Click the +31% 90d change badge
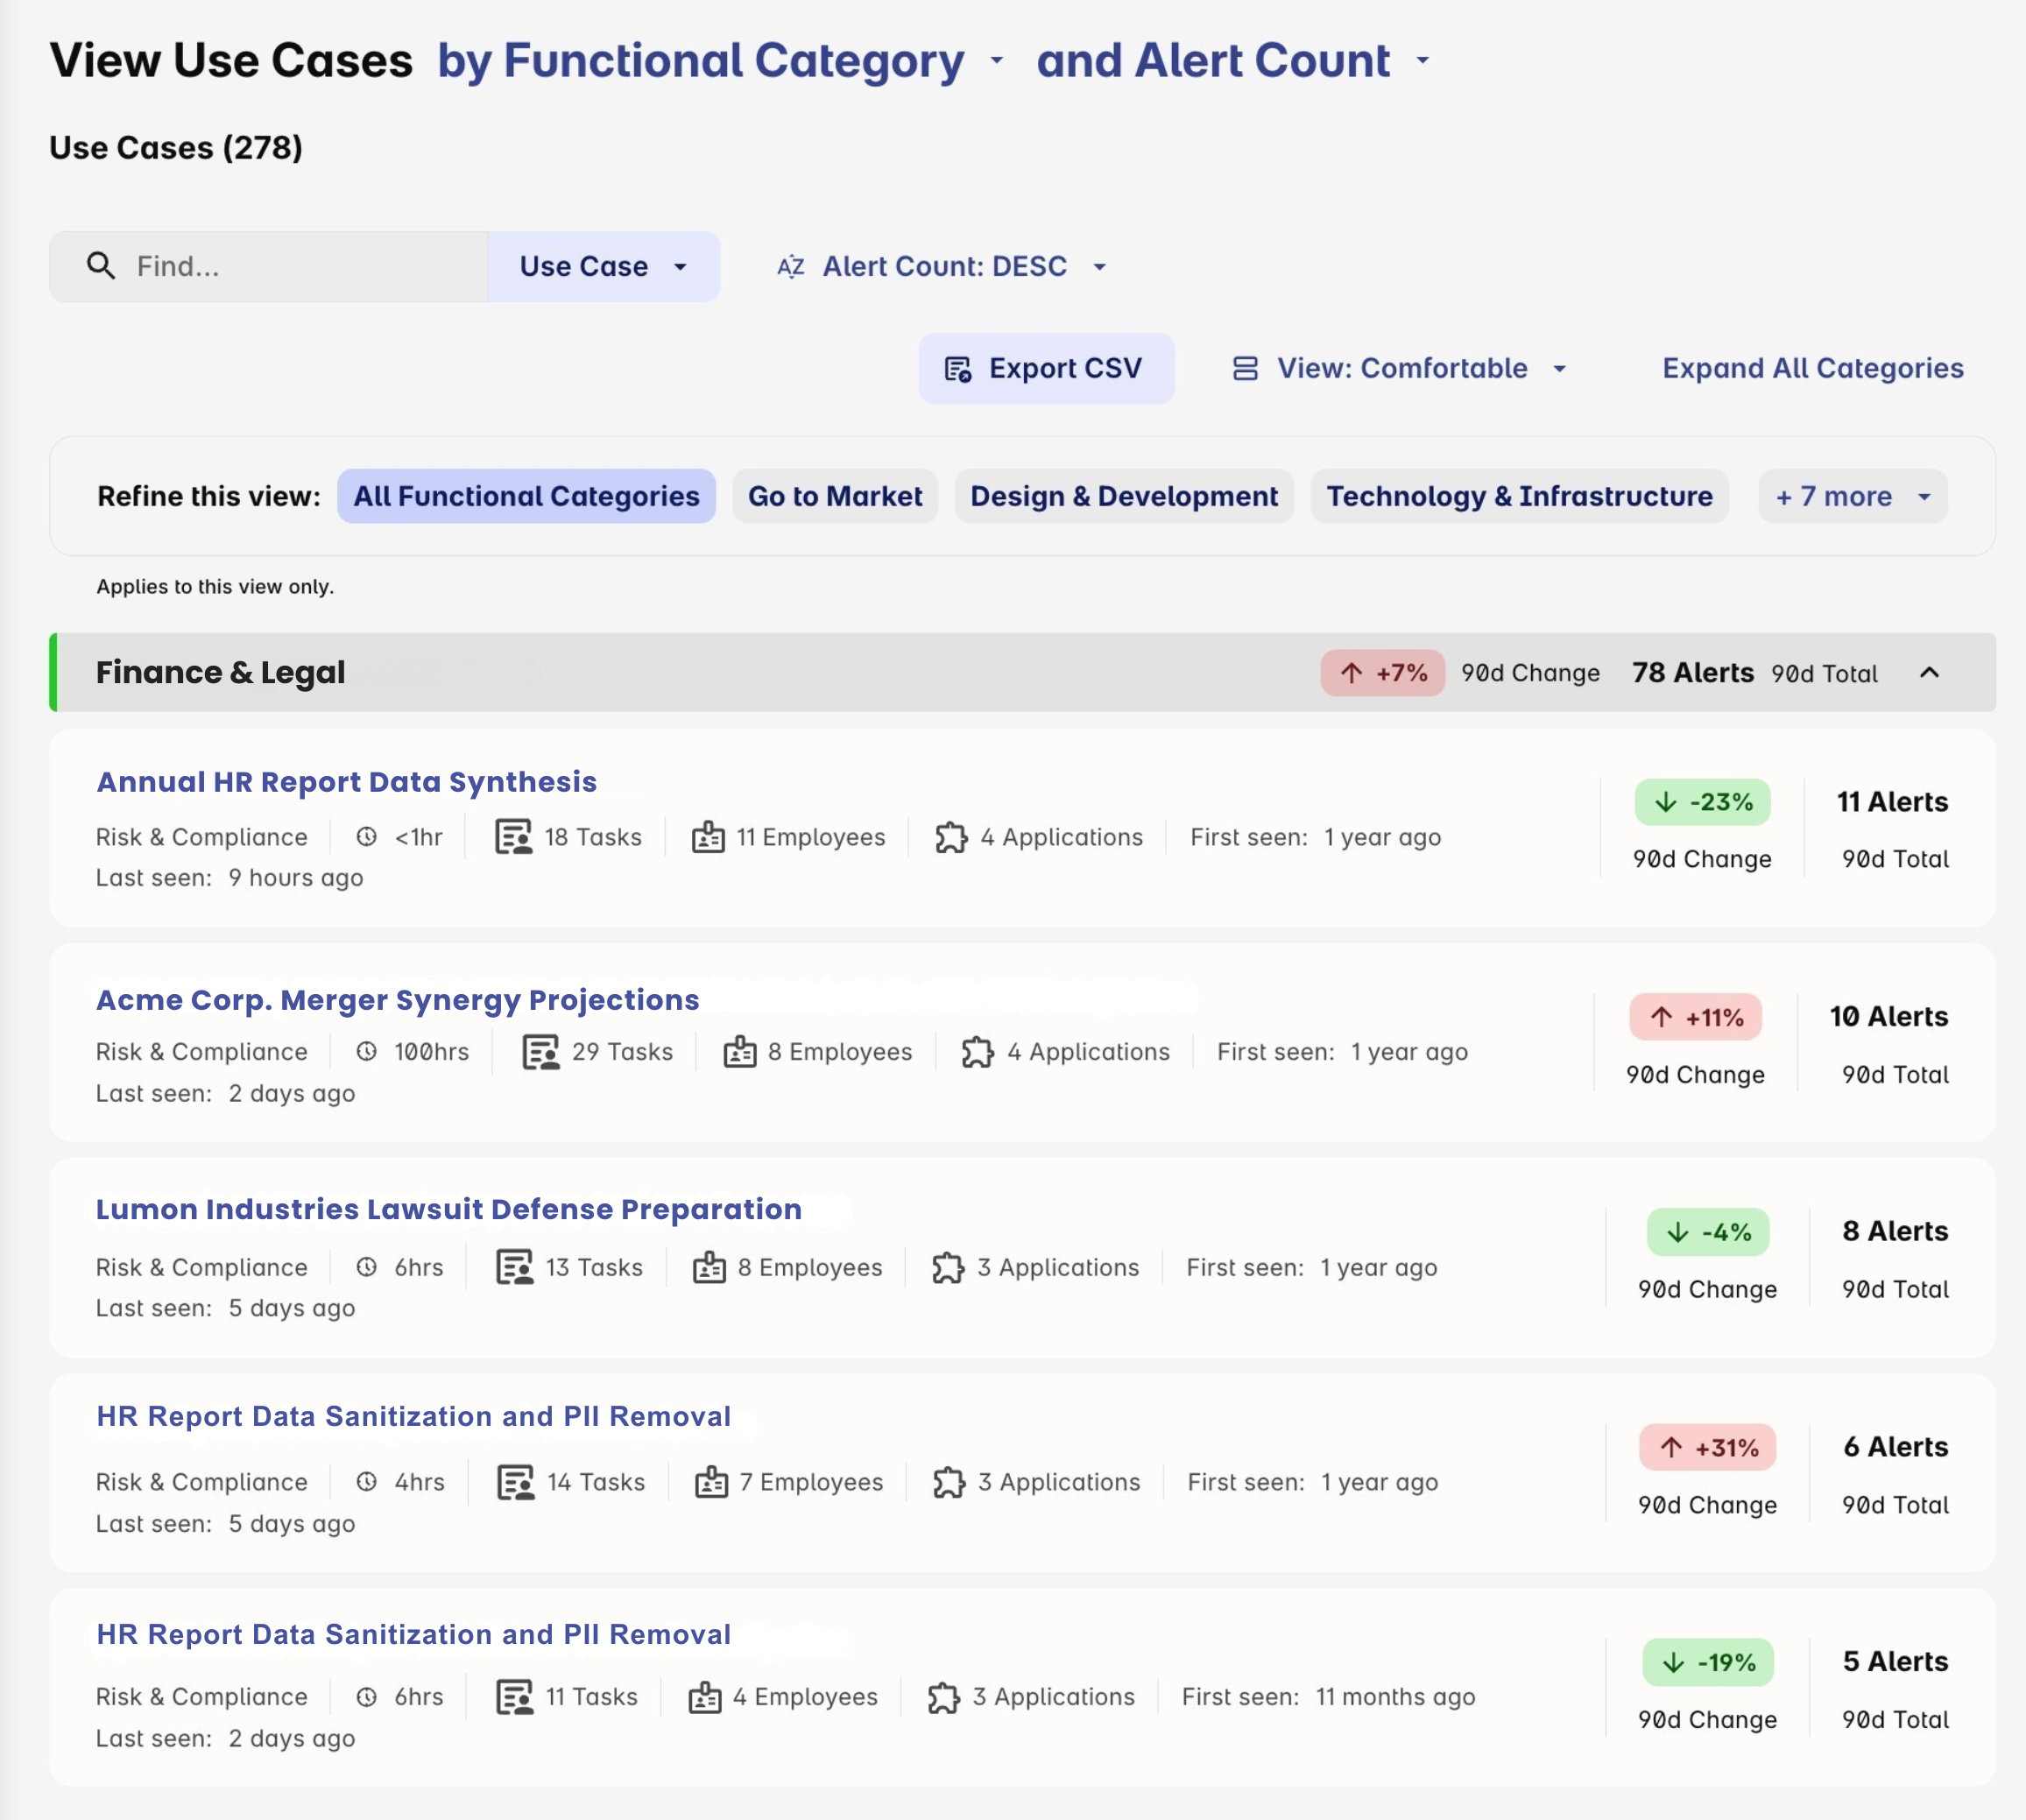Image resolution: width=2026 pixels, height=1820 pixels. (1707, 1447)
